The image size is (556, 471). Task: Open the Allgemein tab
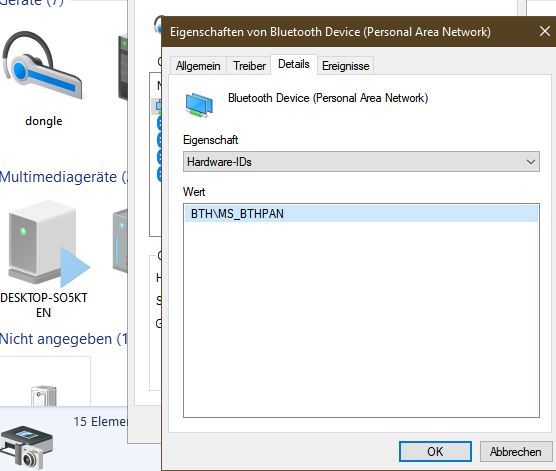tap(198, 66)
